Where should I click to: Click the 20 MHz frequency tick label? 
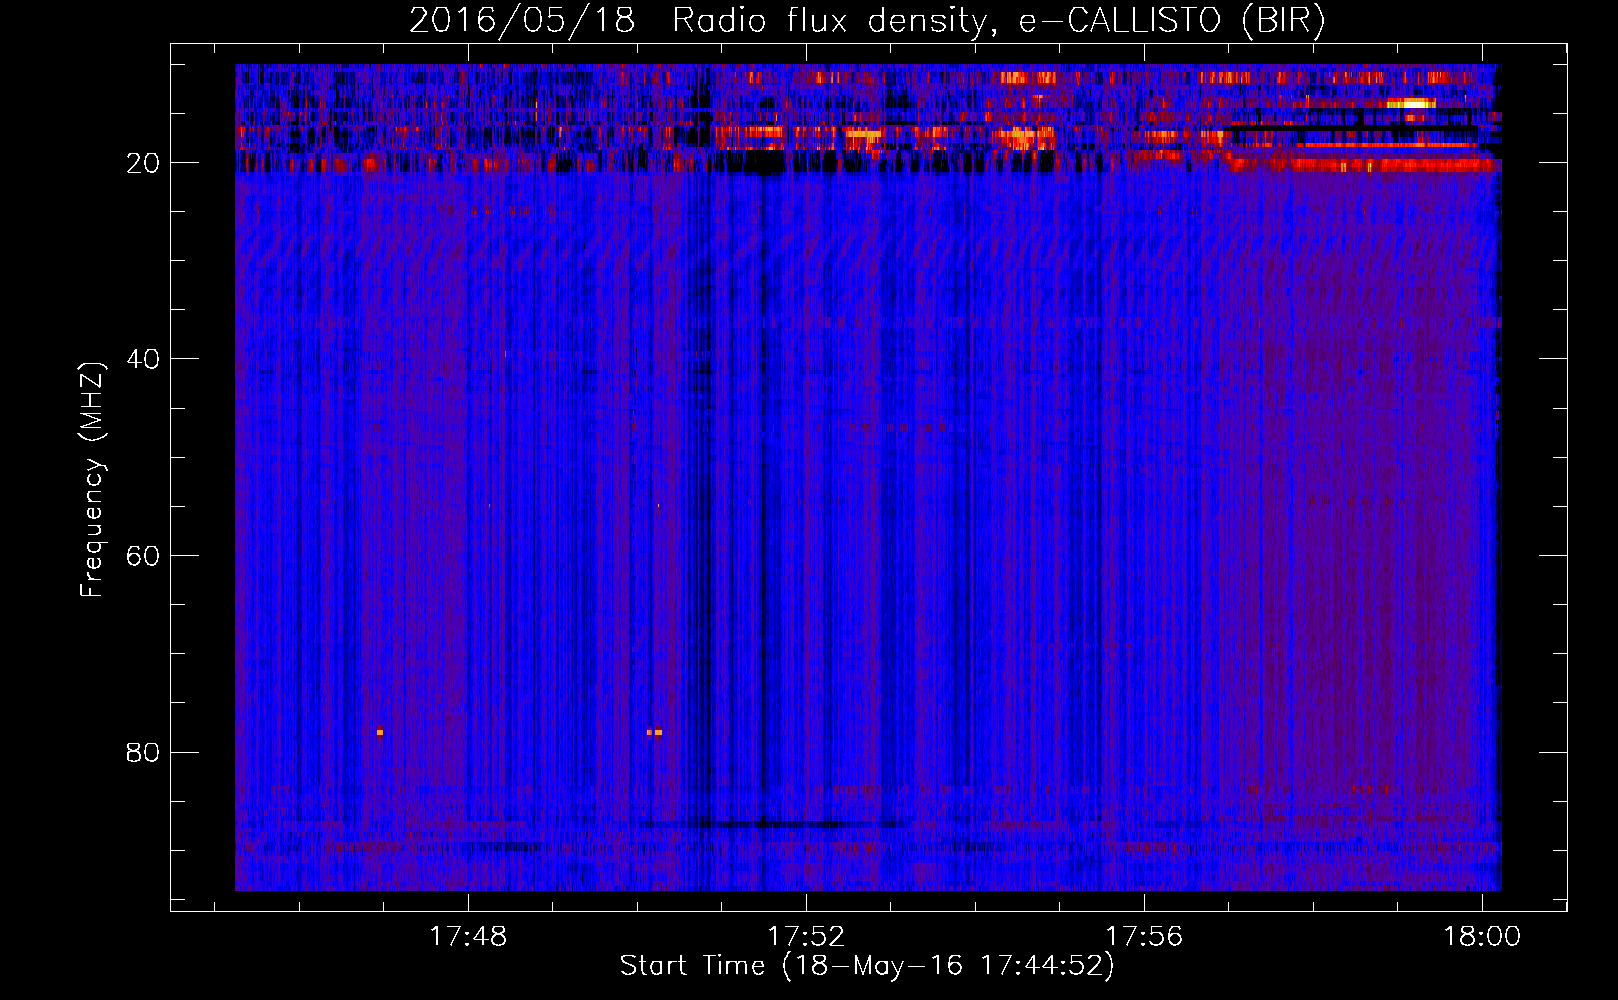143,163
